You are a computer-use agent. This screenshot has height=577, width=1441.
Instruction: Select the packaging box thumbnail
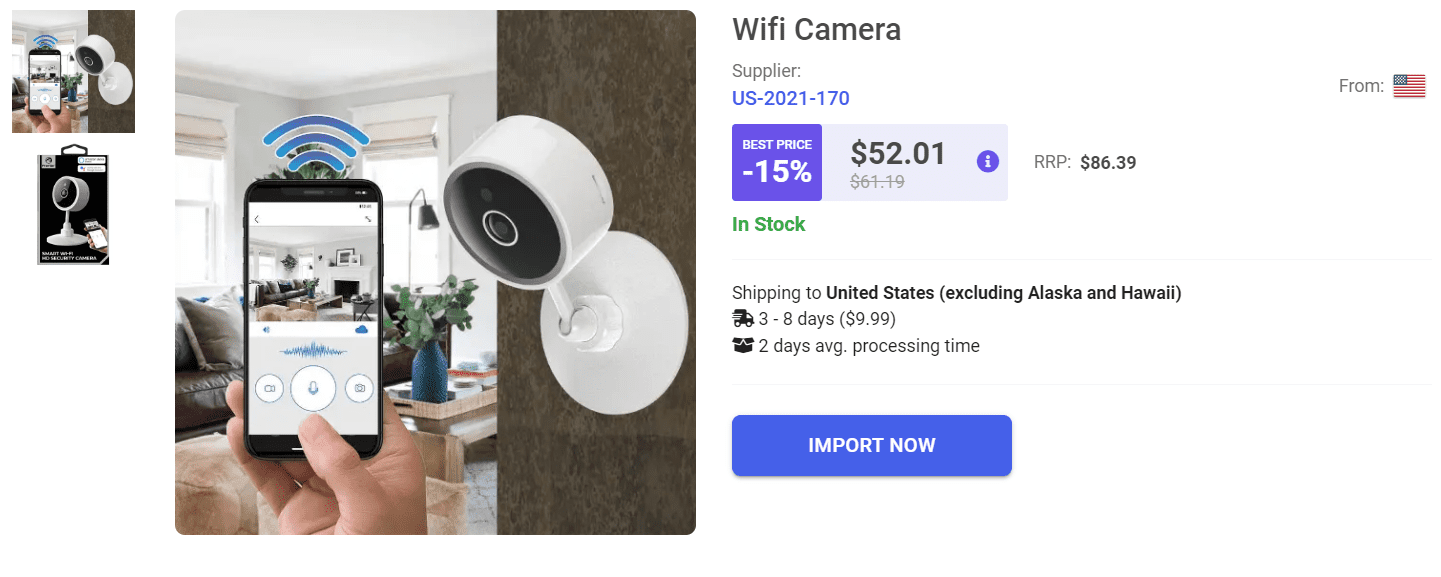72,207
